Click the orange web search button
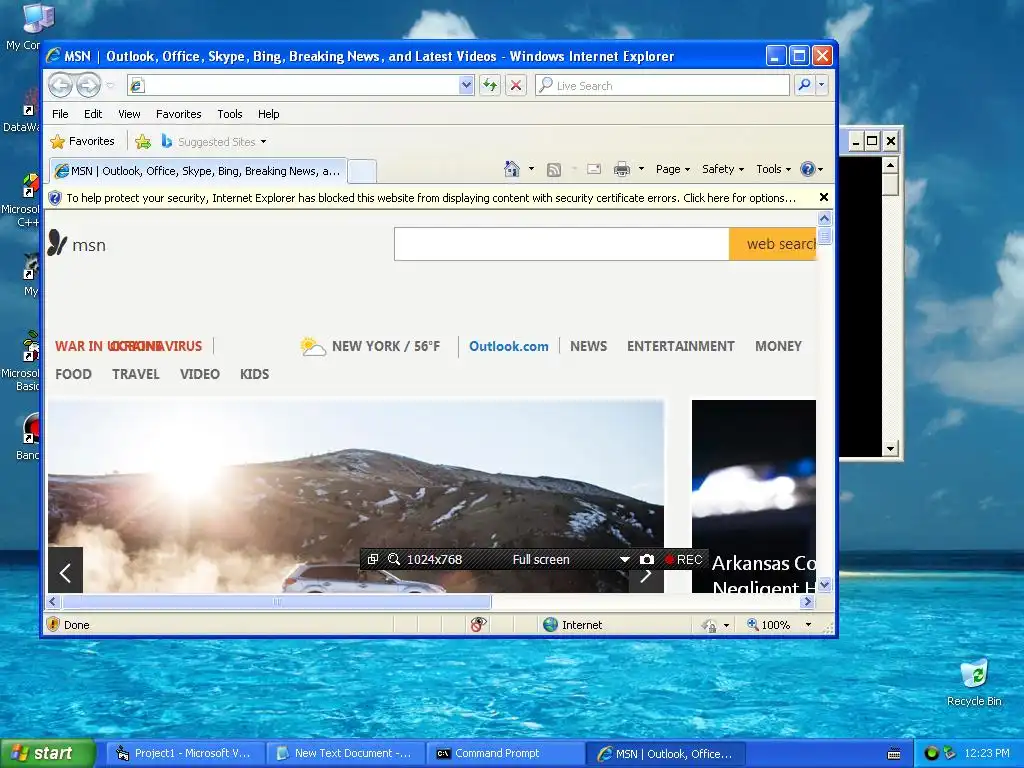The height and width of the screenshot is (768, 1024). click(x=773, y=244)
